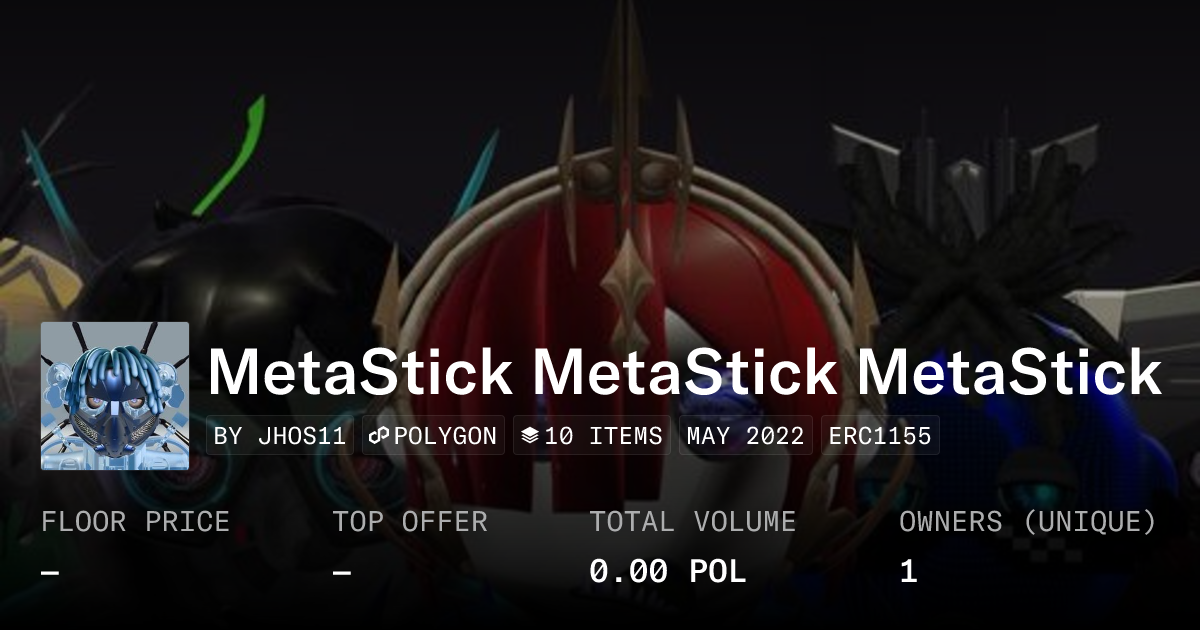The image size is (1200, 630).
Task: Click the FLOOR PRICE label
Action: click(x=135, y=522)
